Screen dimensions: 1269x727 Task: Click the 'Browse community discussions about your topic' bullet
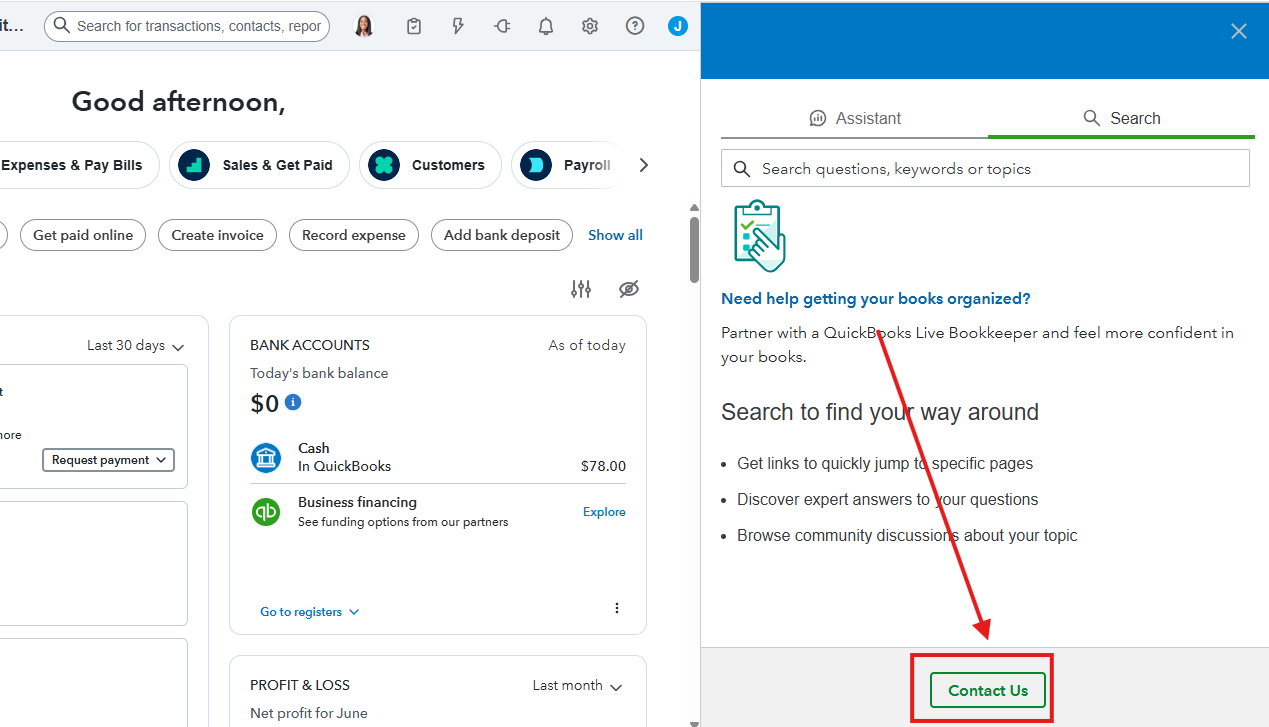click(x=907, y=535)
